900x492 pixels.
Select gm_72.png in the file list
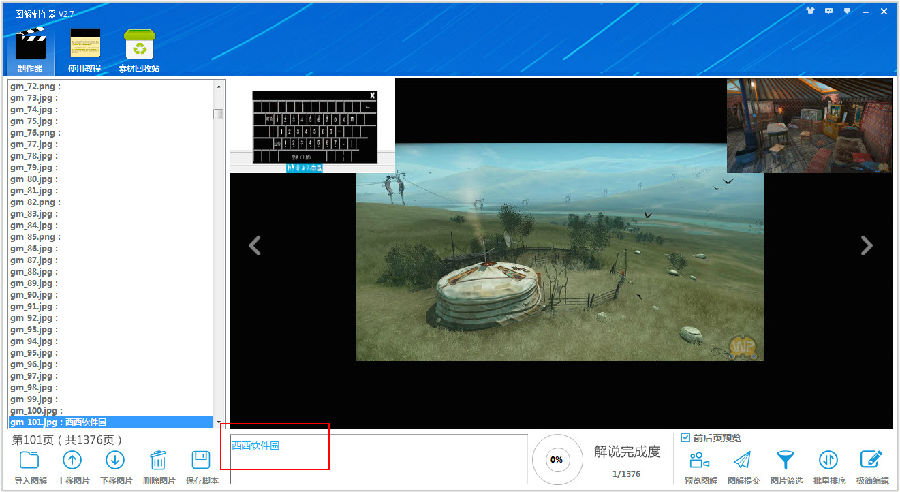[35, 86]
